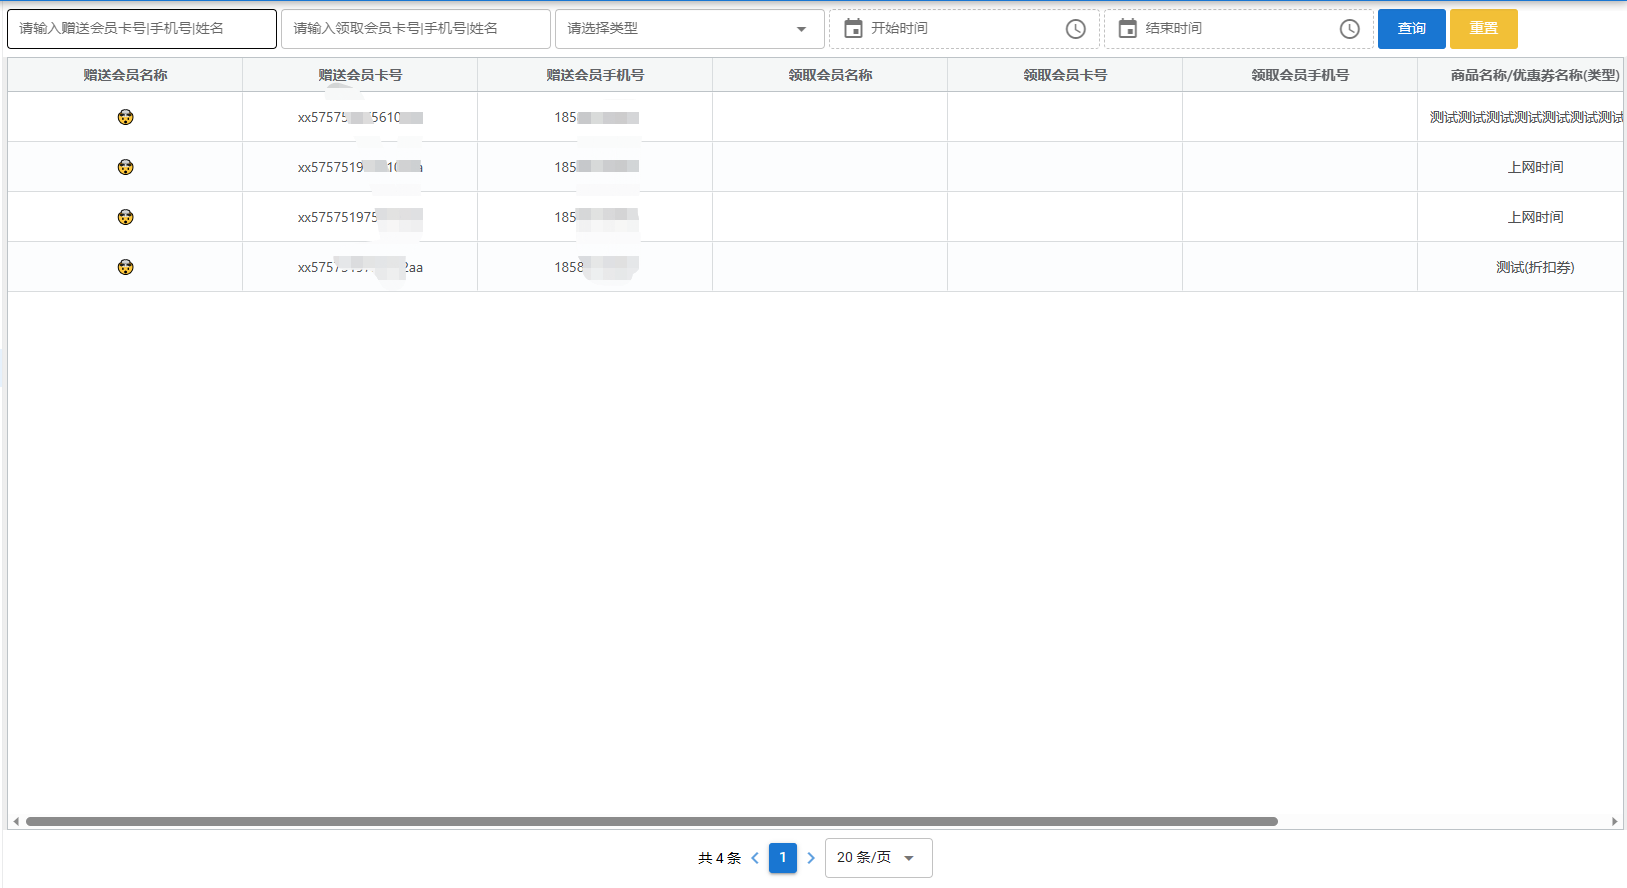This screenshot has width=1627, height=888.
Task: Click the emoji avatar in the first row
Action: (x=125, y=117)
